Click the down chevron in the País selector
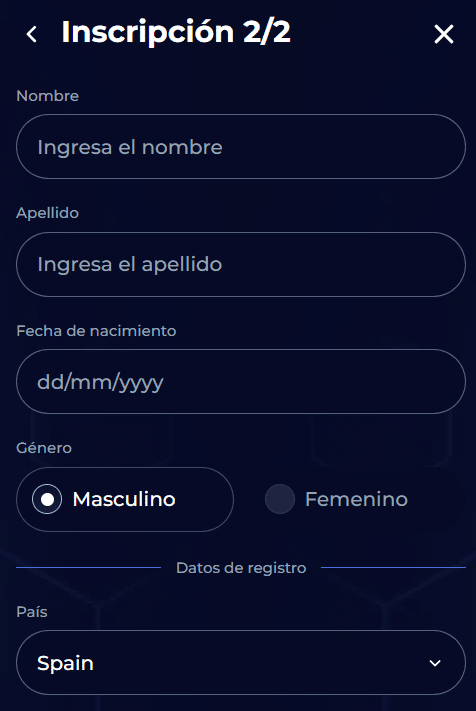 click(435, 663)
